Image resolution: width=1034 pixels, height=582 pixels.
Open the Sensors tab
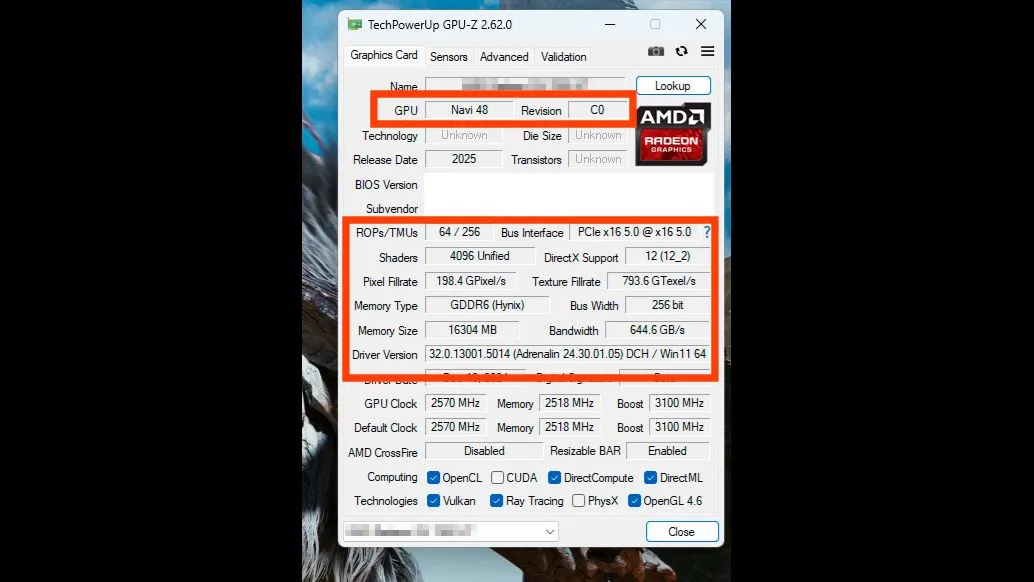(x=448, y=57)
